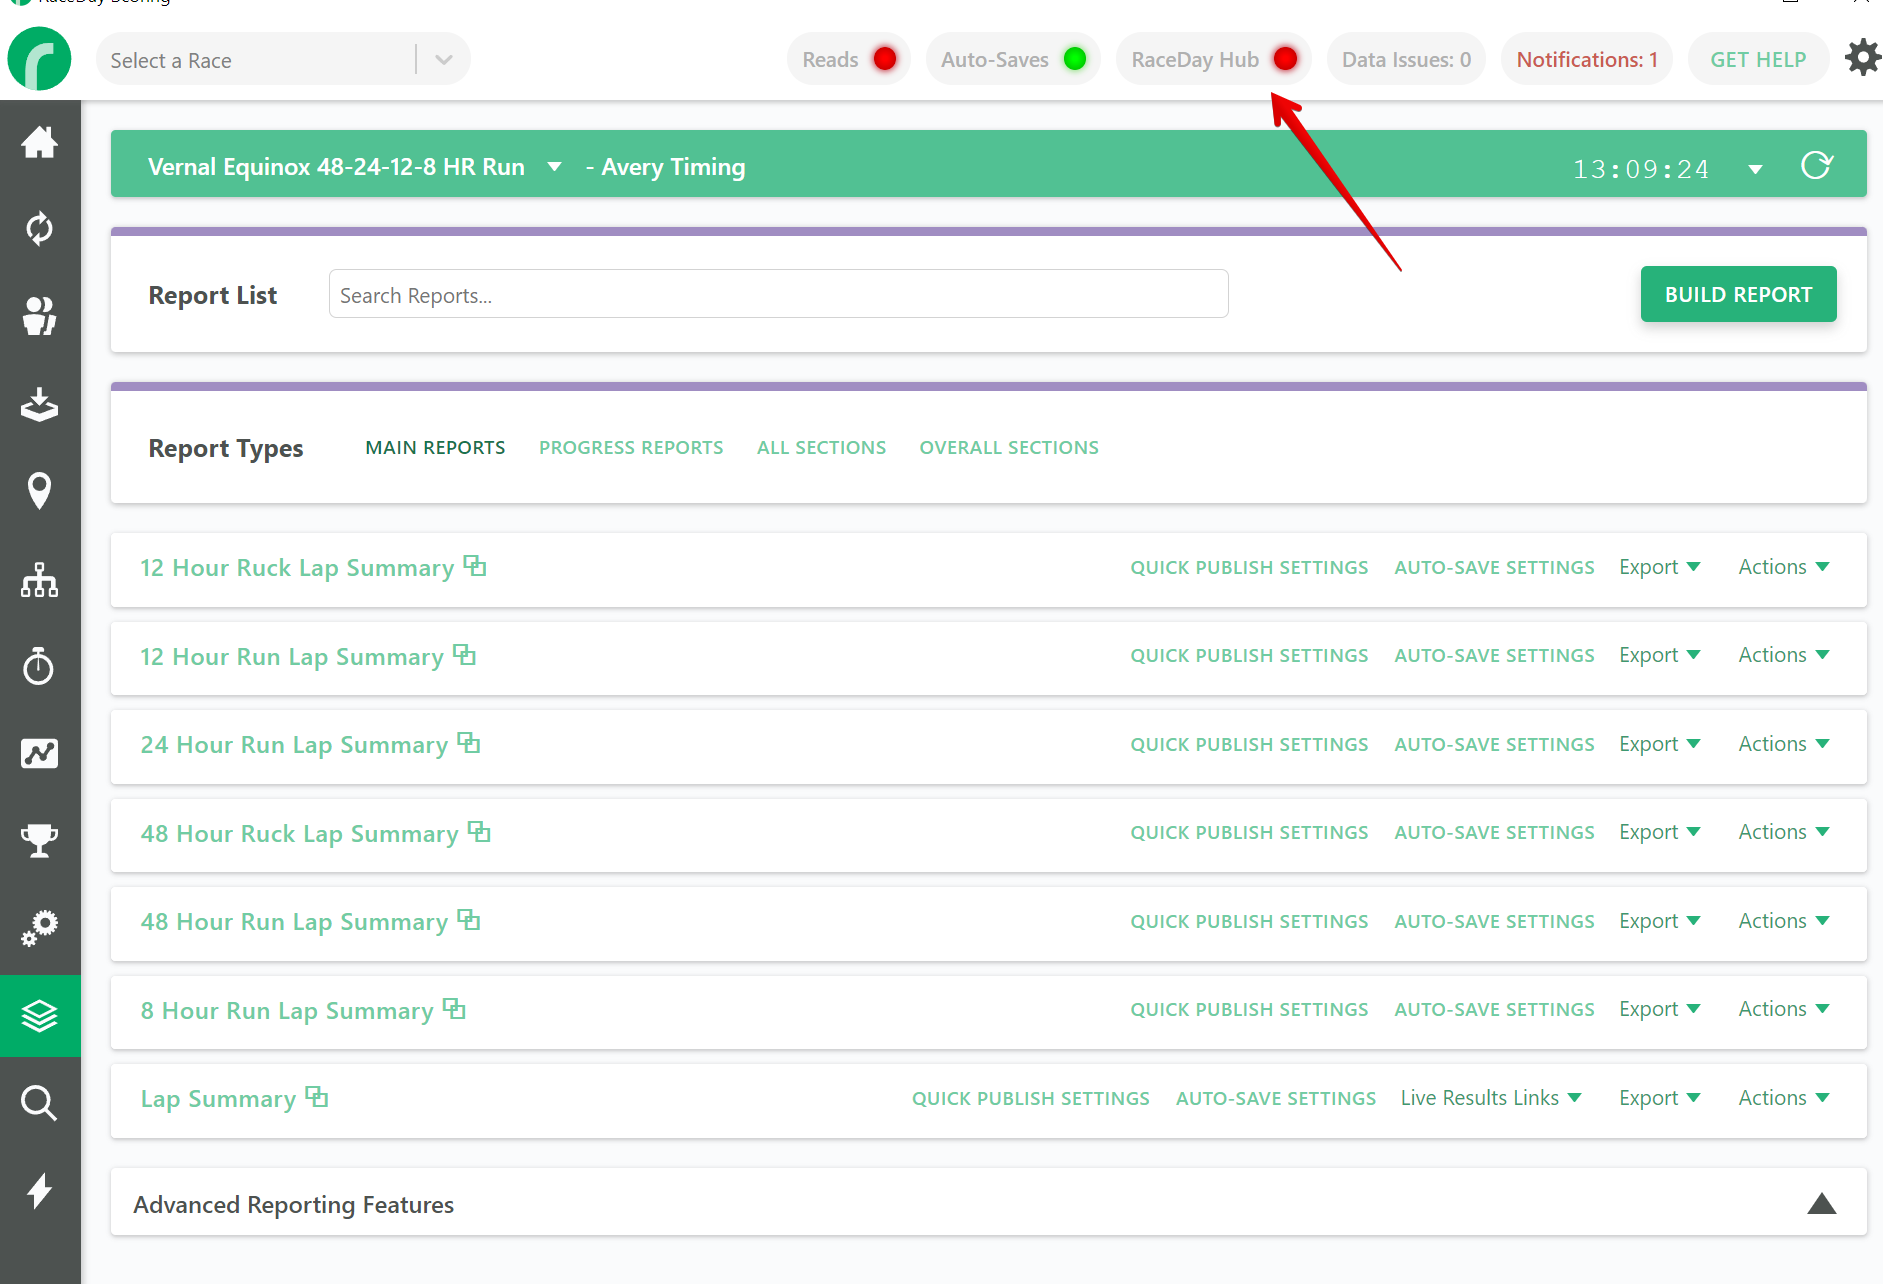Open Export menu for 24 Hour Run
Viewport: 1883px width, 1284px height.
tap(1660, 744)
